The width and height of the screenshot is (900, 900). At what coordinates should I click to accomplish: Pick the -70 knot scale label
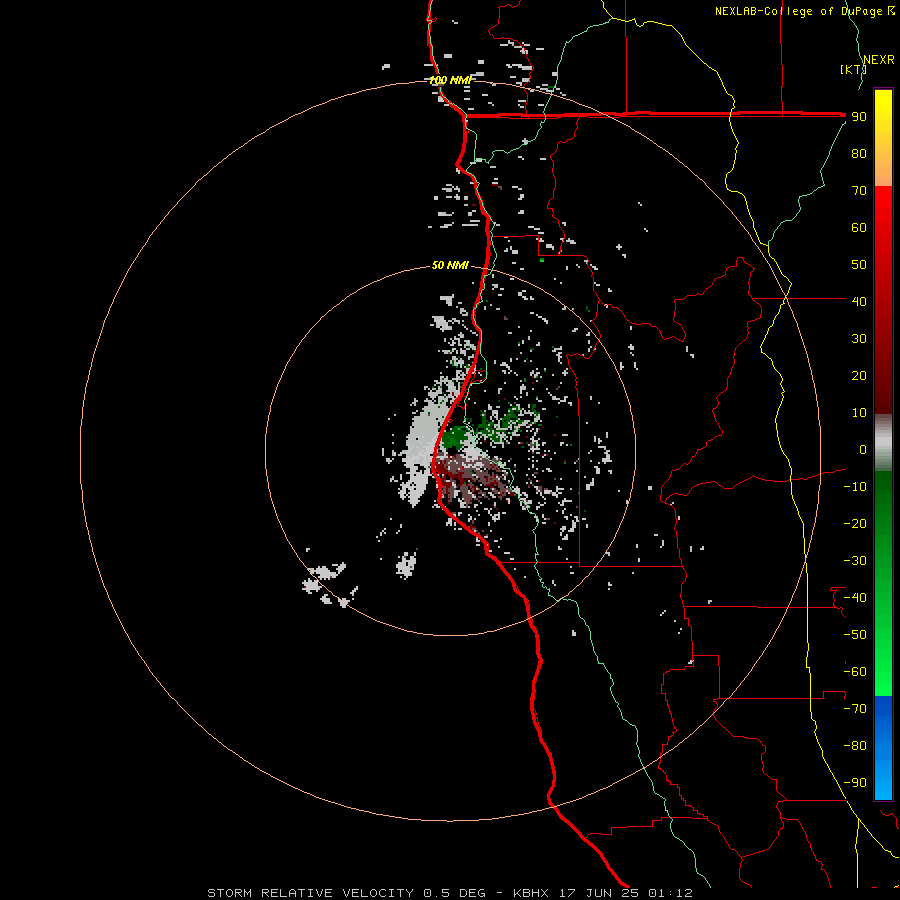pos(855,709)
